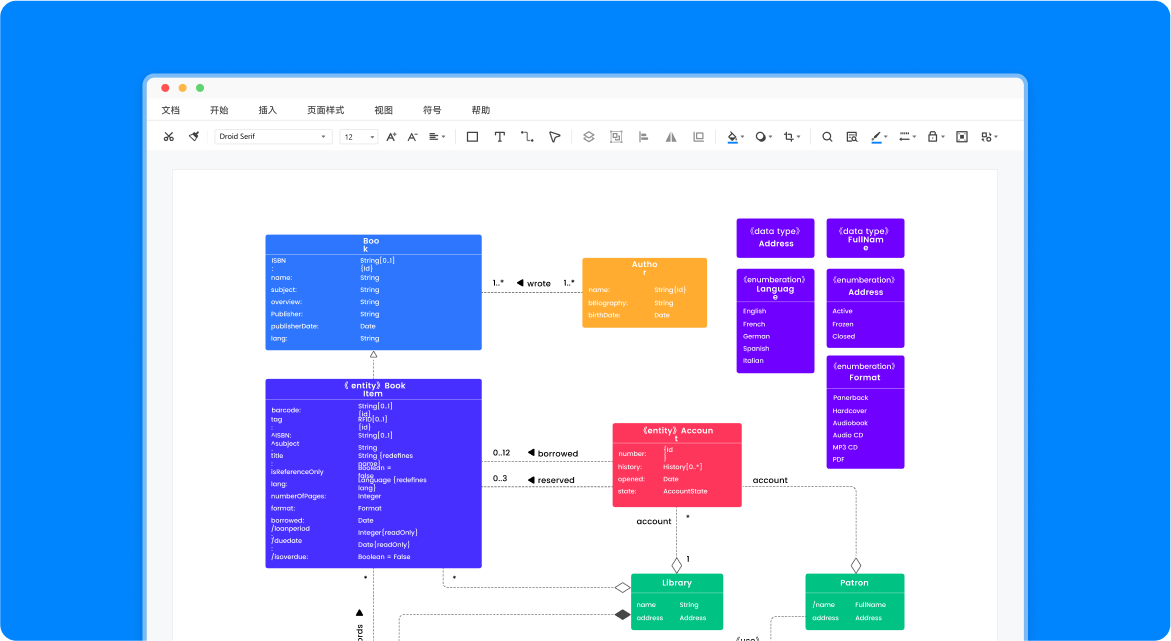1171x641 pixels.
Task: Open the layers icon in toolbar
Action: coord(588,137)
